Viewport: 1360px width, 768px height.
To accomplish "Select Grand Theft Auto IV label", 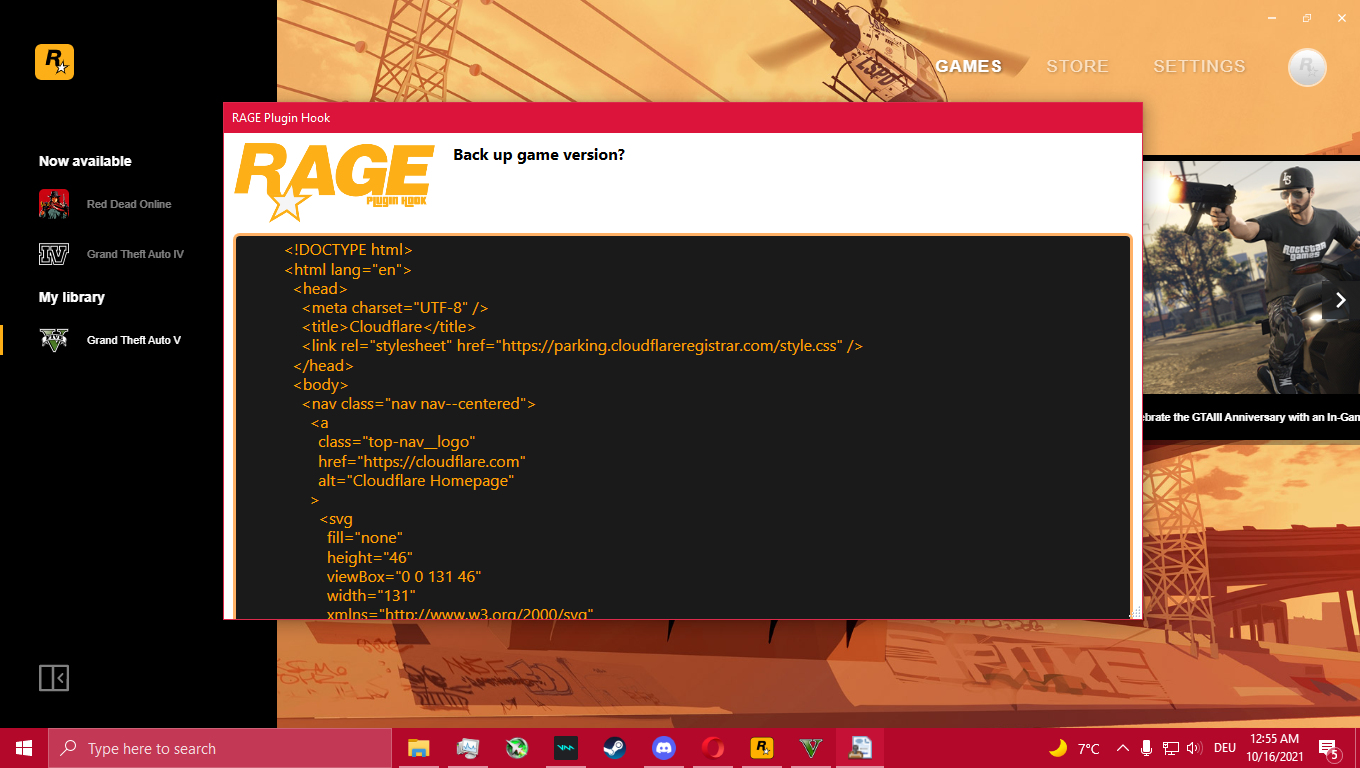I will [135, 254].
